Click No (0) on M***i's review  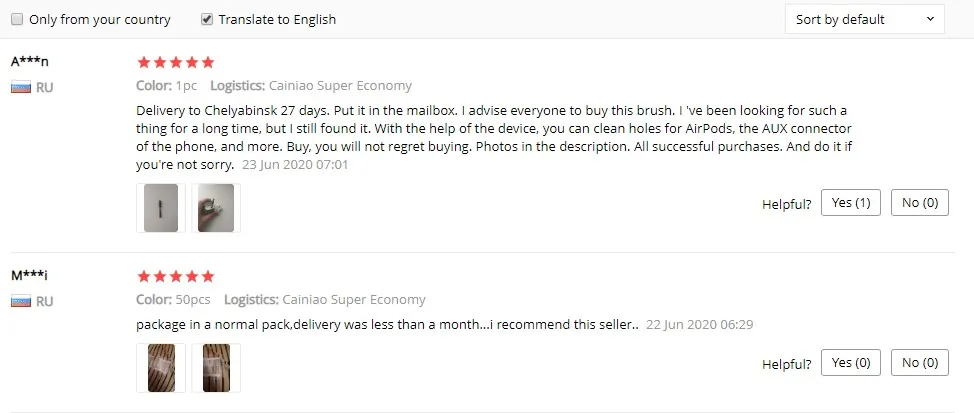coord(919,363)
